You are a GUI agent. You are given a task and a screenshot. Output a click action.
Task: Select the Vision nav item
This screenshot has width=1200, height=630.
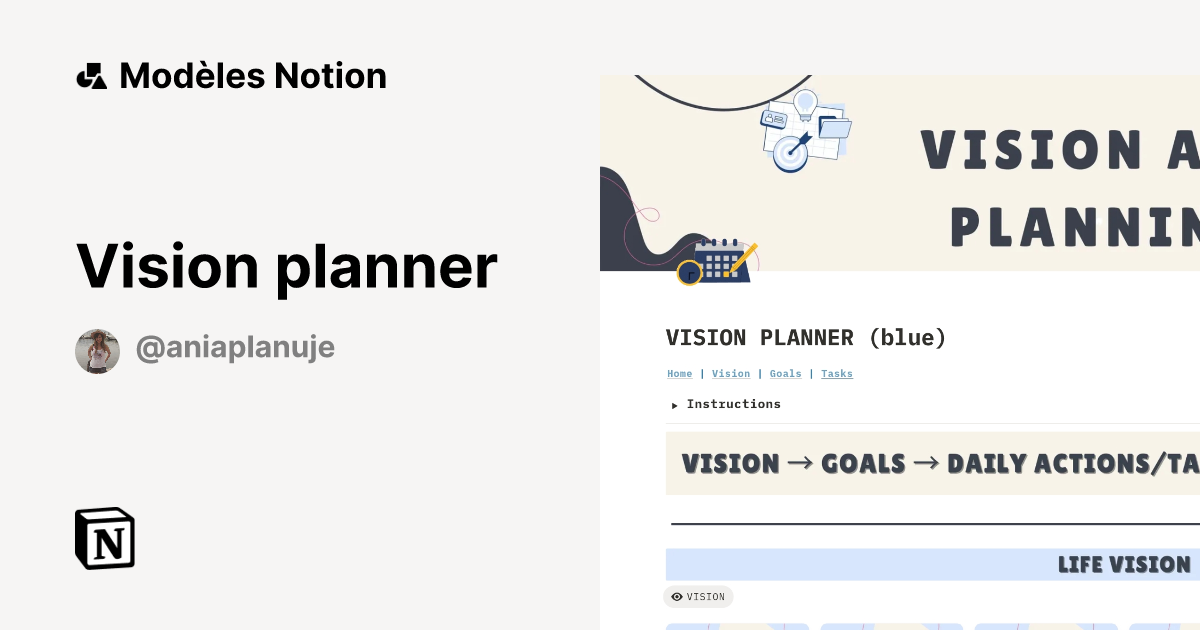(731, 373)
